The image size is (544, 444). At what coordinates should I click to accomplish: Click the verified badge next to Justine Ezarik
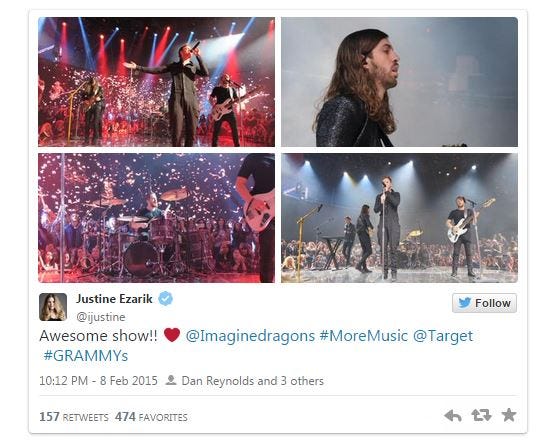pos(165,299)
